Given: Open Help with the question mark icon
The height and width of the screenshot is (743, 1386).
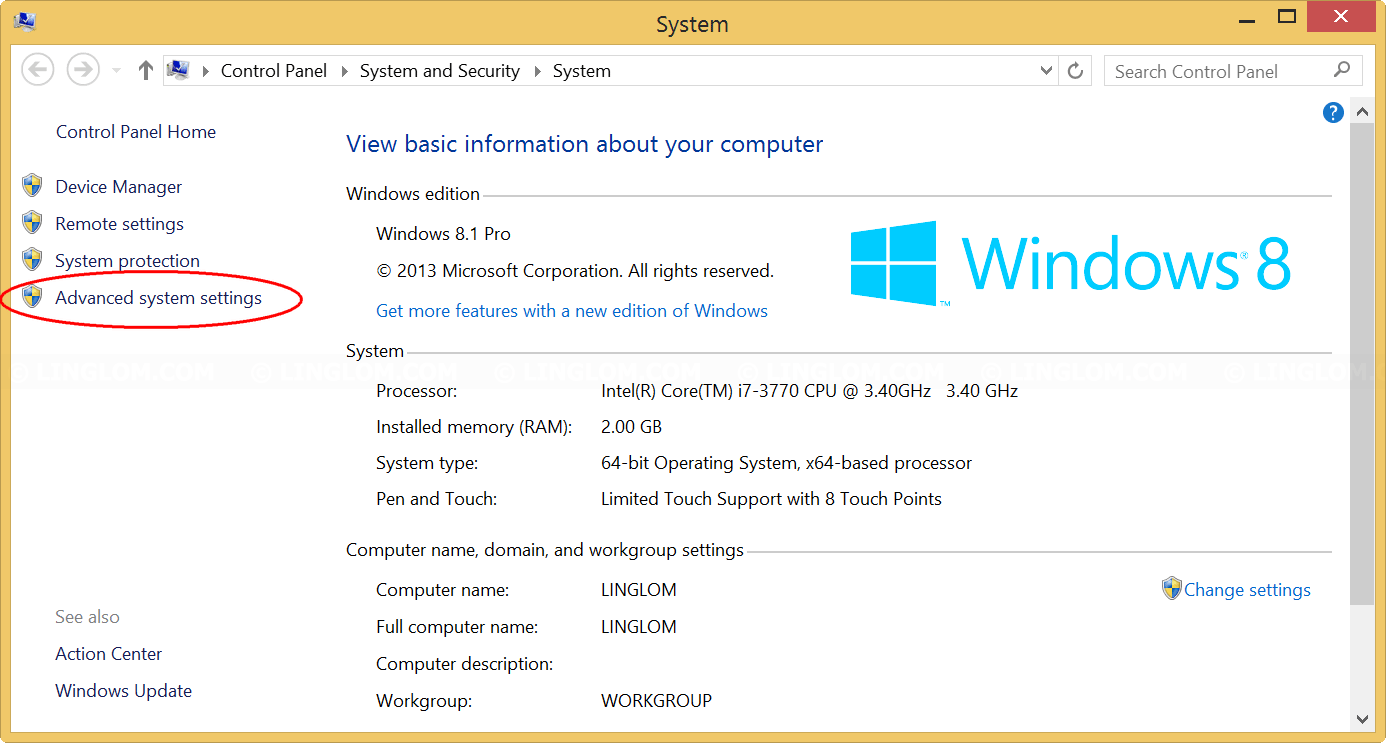Looking at the screenshot, I should pos(1333,113).
